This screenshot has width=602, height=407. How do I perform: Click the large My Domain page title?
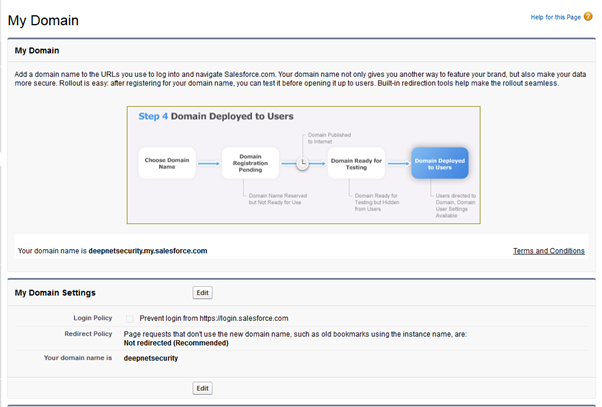43,20
